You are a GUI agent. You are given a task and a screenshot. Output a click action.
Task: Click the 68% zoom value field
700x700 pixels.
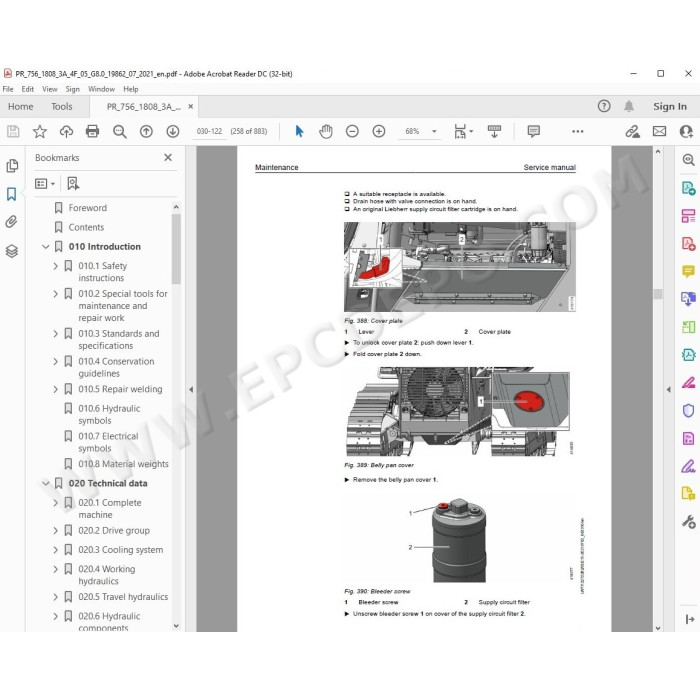(x=412, y=131)
